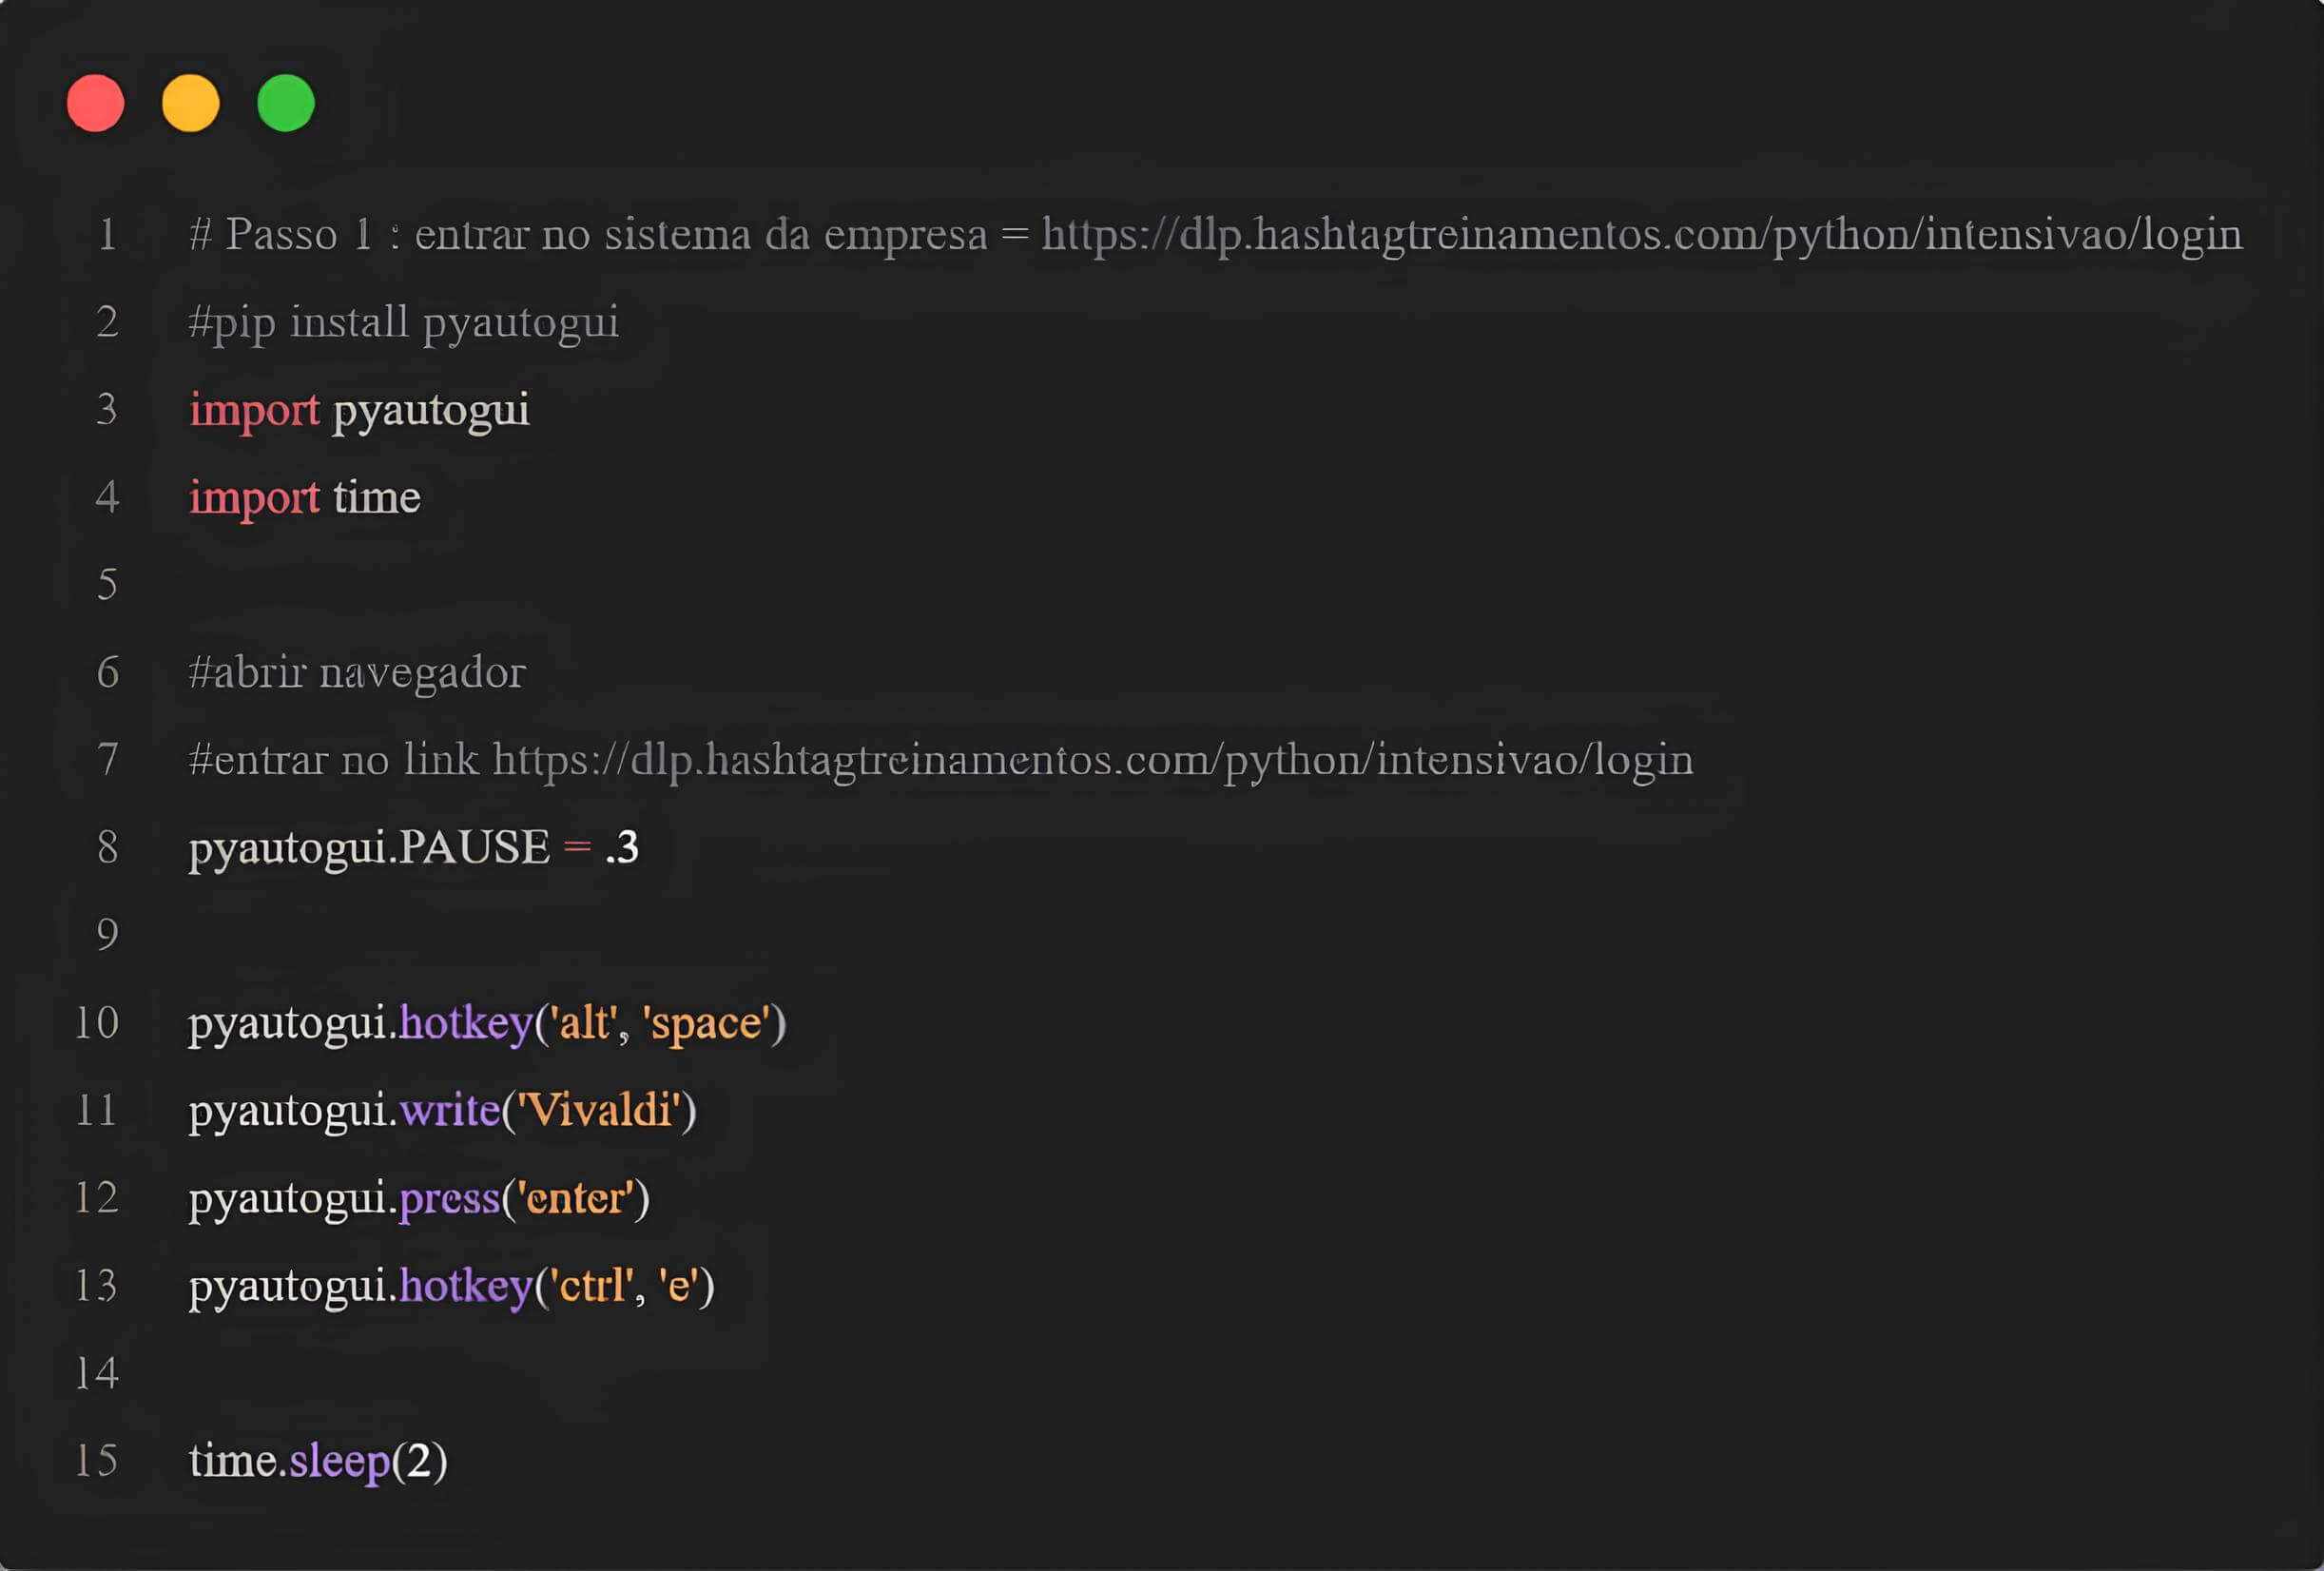Click the 'import' keyword before time
The width and height of the screenshot is (2324, 1571).
(x=254, y=498)
